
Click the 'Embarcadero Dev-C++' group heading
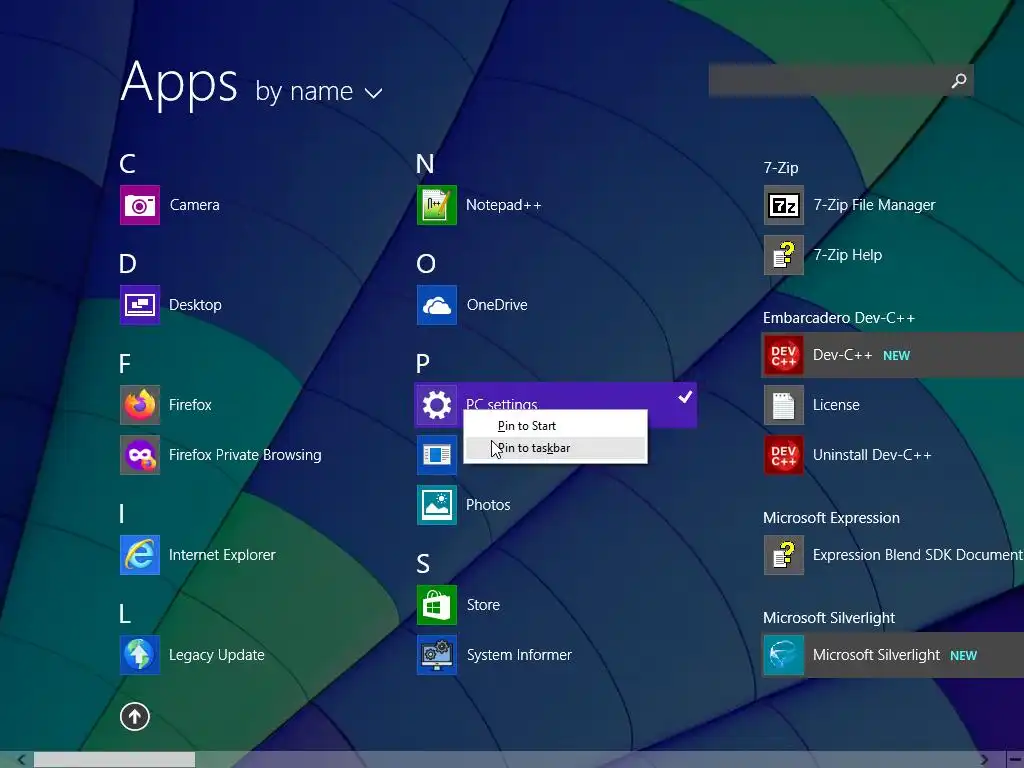[839, 318]
